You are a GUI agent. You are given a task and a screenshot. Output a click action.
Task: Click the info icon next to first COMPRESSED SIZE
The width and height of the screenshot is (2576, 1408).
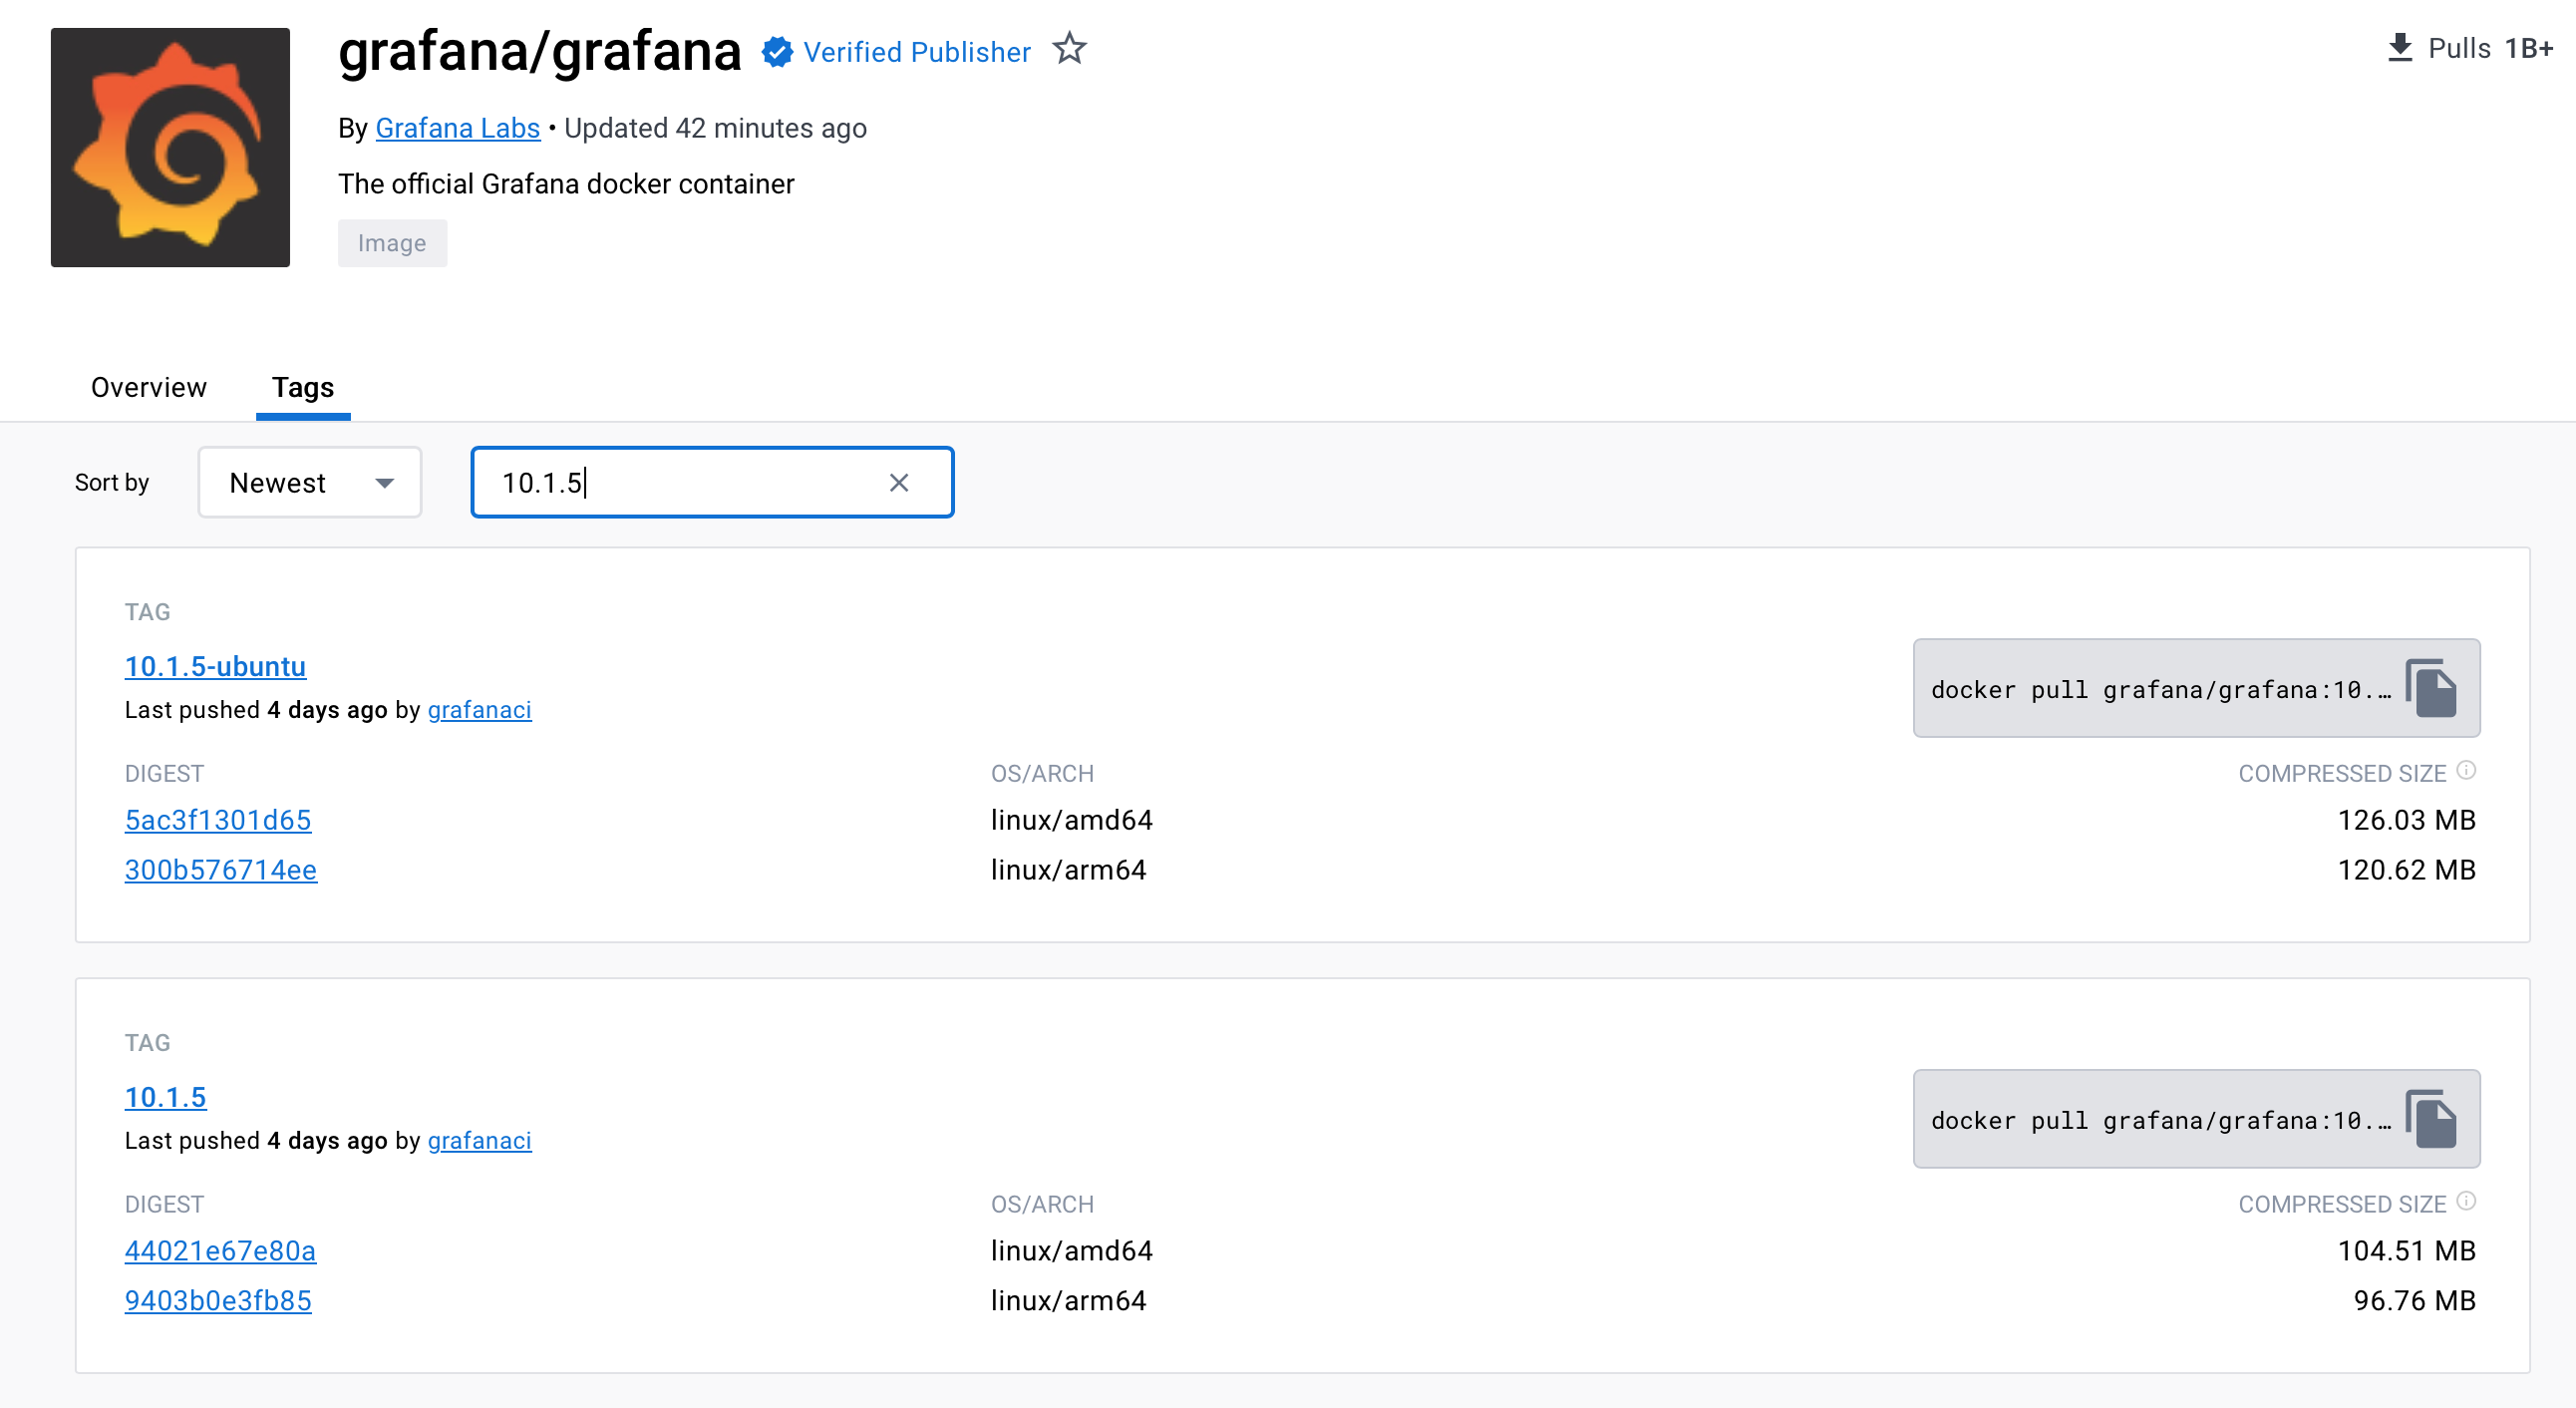click(x=2467, y=770)
